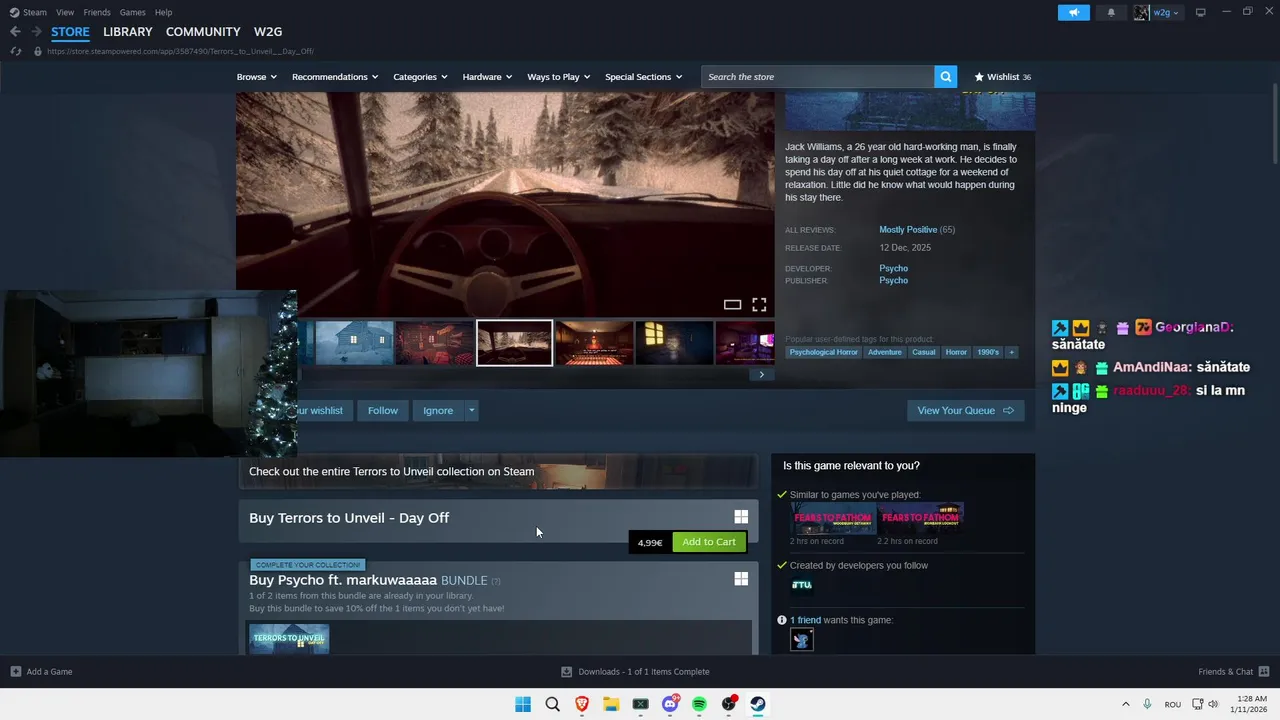Click the store search magnifier button
The height and width of the screenshot is (720, 1280).
[946, 77]
